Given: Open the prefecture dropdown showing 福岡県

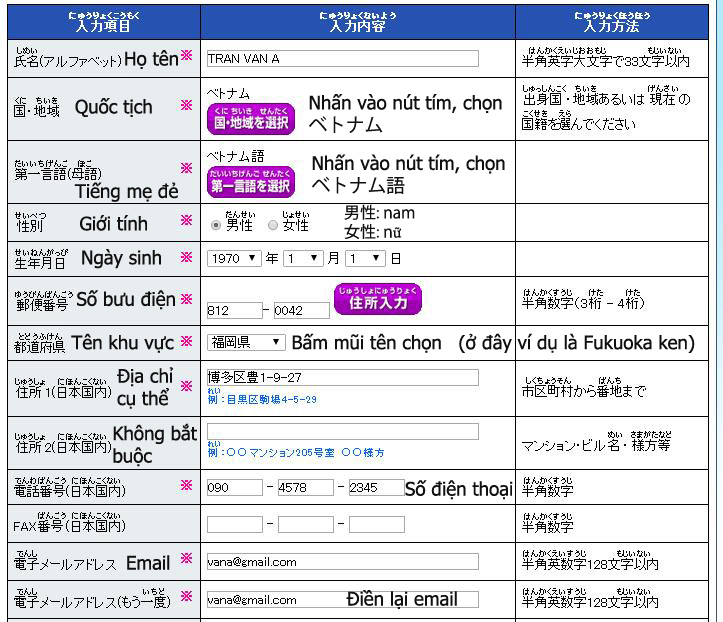Looking at the screenshot, I should [246, 342].
